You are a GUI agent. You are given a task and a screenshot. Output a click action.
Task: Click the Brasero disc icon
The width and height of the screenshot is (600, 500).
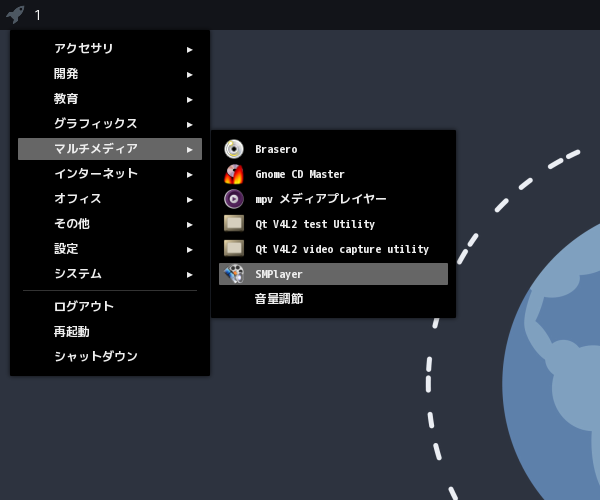(x=234, y=149)
